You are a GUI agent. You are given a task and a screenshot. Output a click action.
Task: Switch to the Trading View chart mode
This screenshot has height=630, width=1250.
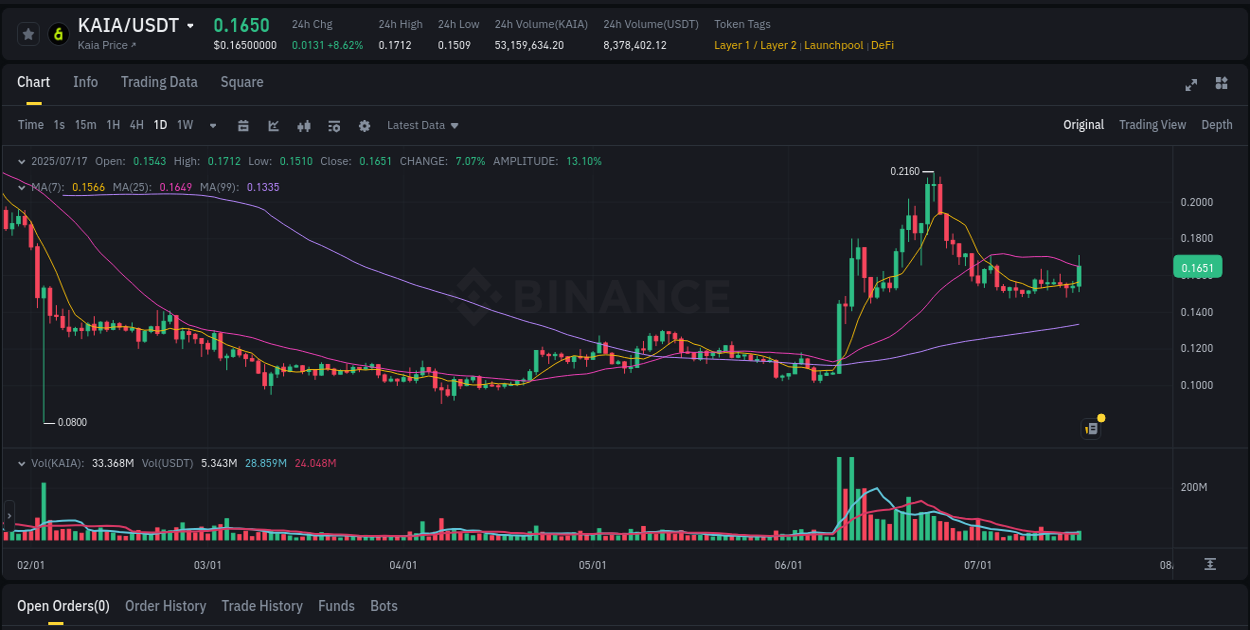[x=1152, y=124]
